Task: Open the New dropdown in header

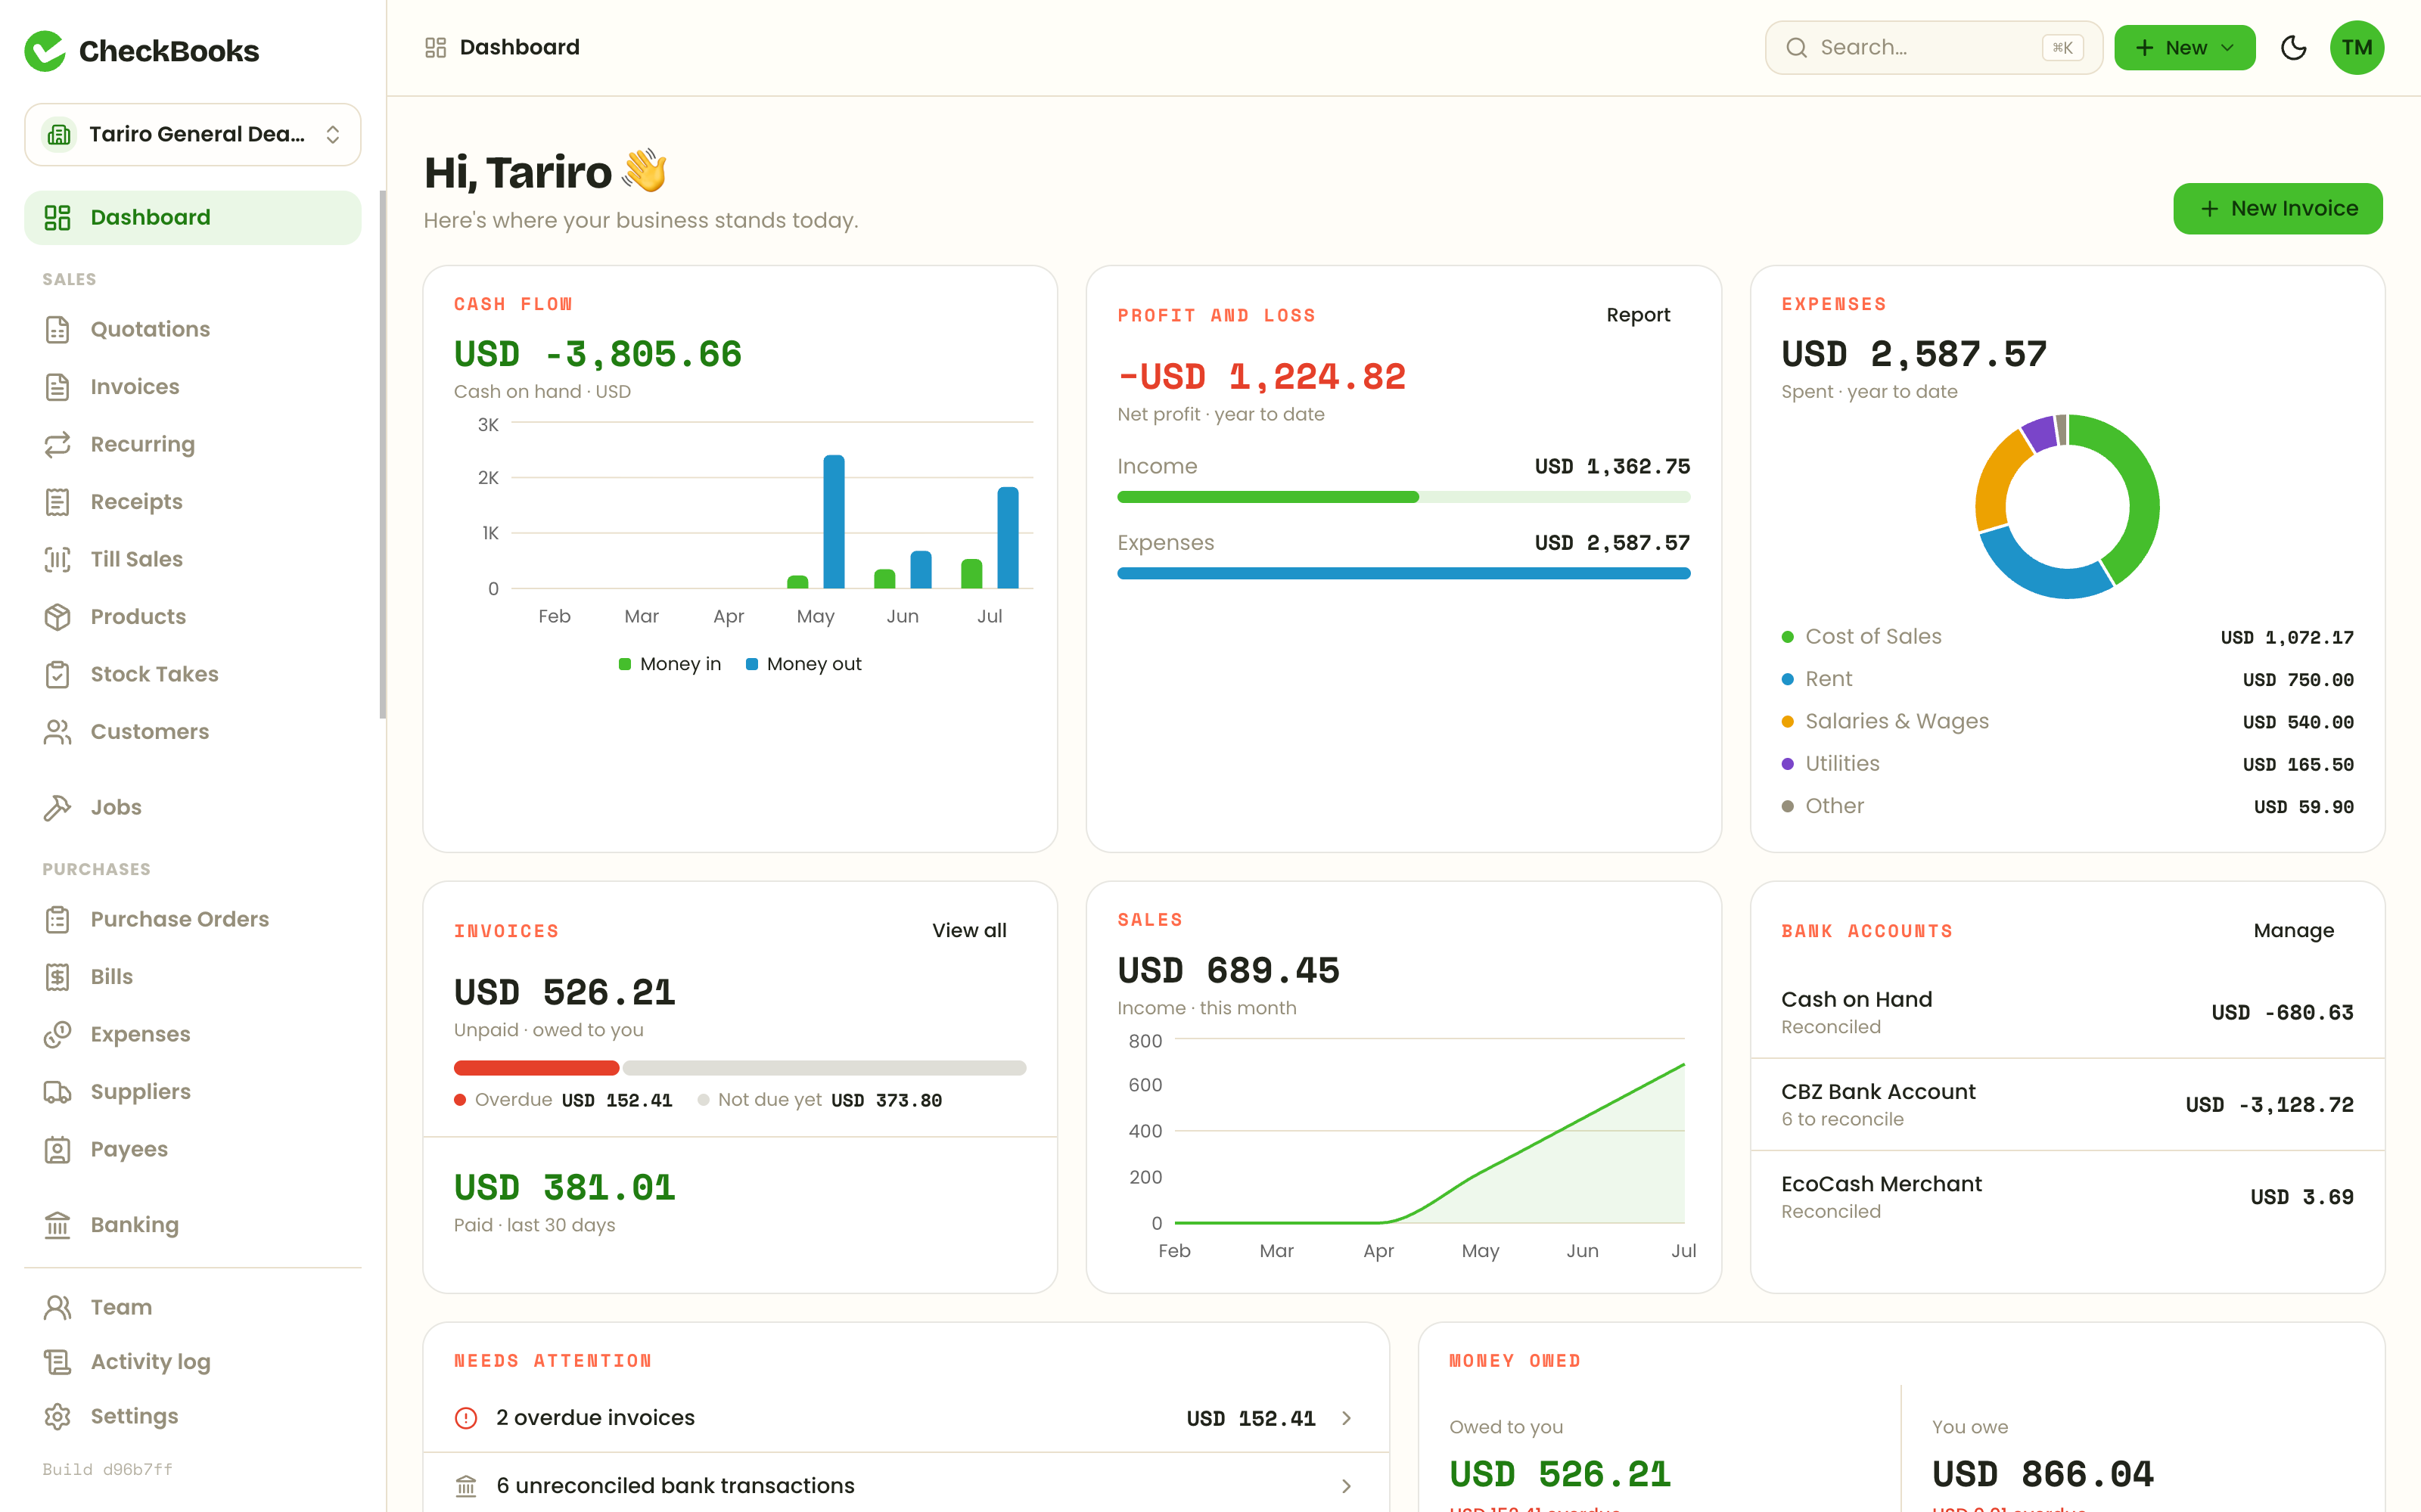Action: coord(2184,48)
